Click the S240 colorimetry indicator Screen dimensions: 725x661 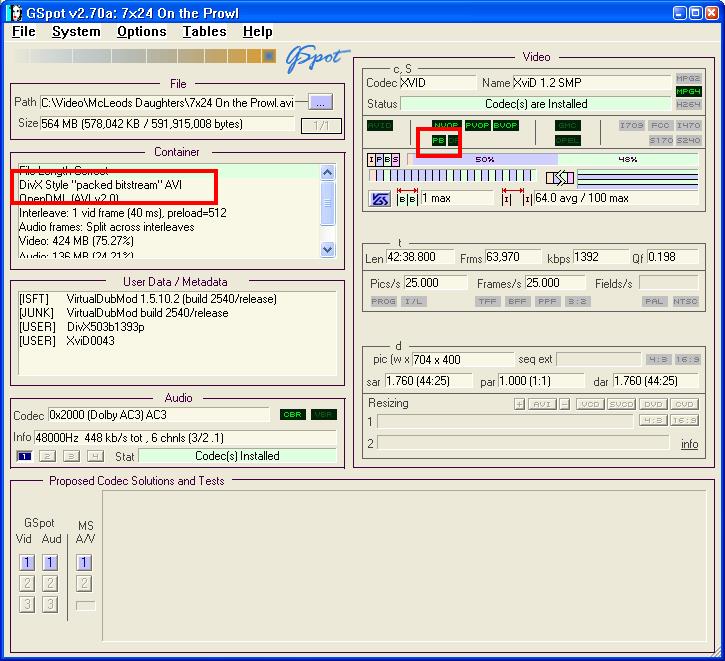click(688, 140)
